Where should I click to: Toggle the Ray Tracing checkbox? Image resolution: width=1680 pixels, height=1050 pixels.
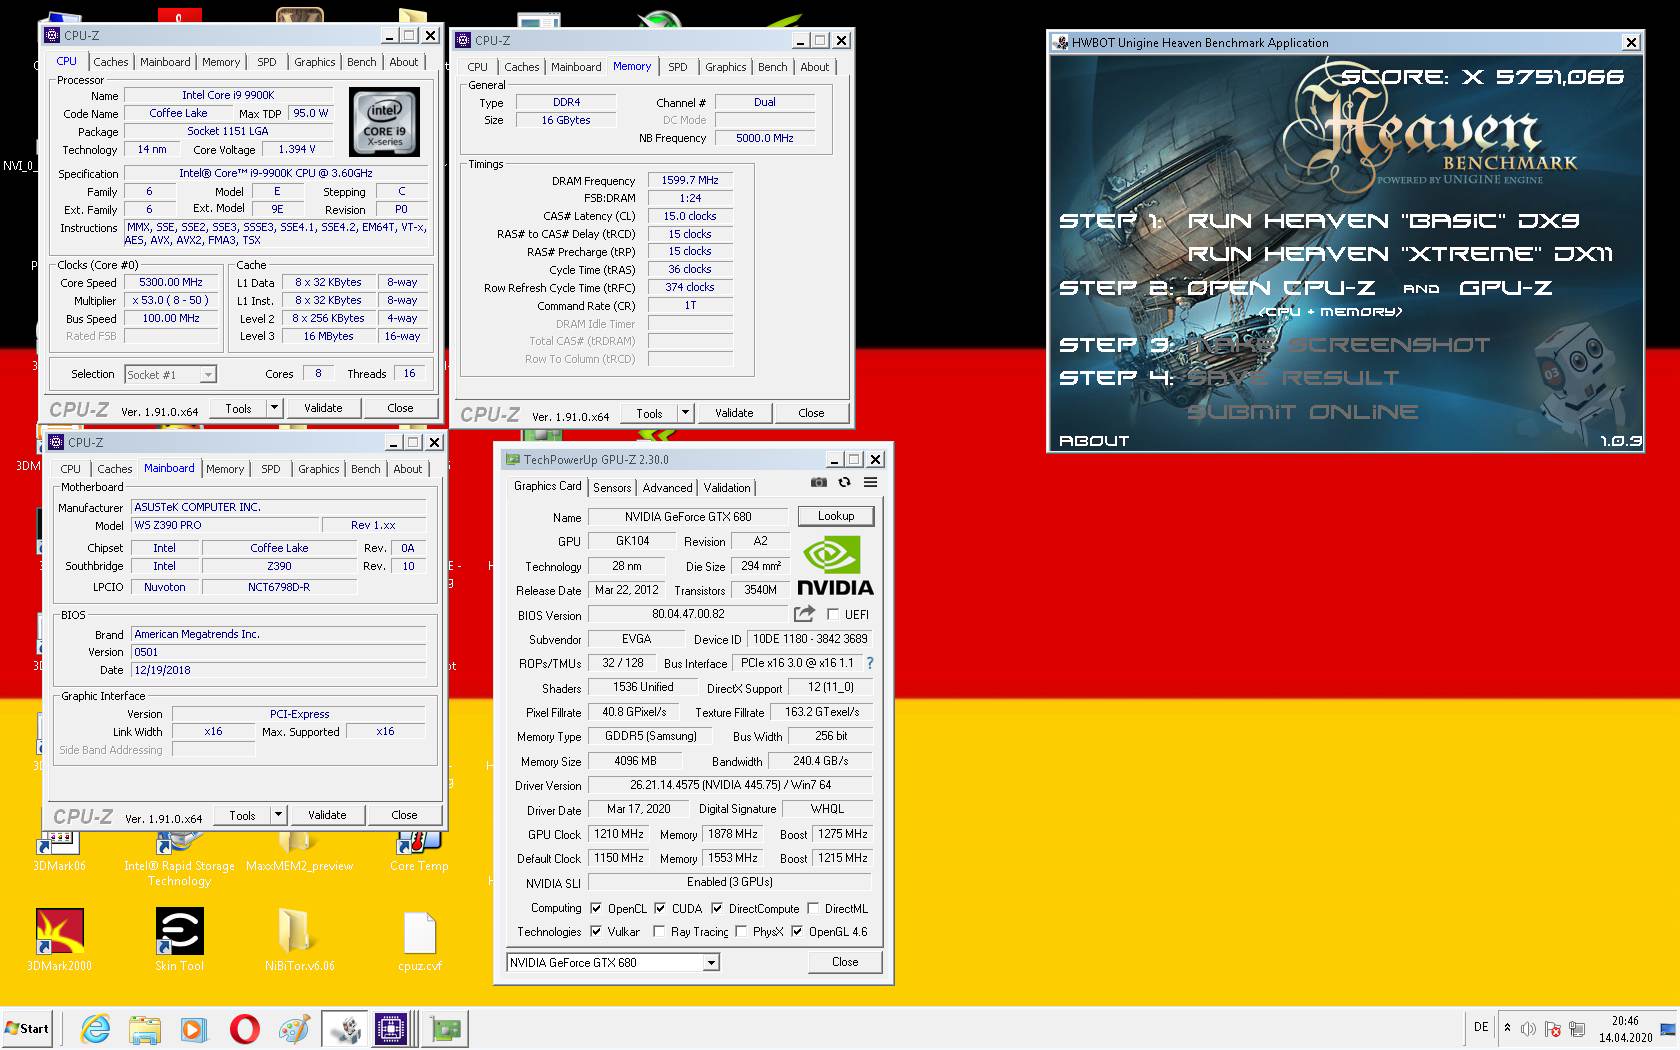click(659, 931)
